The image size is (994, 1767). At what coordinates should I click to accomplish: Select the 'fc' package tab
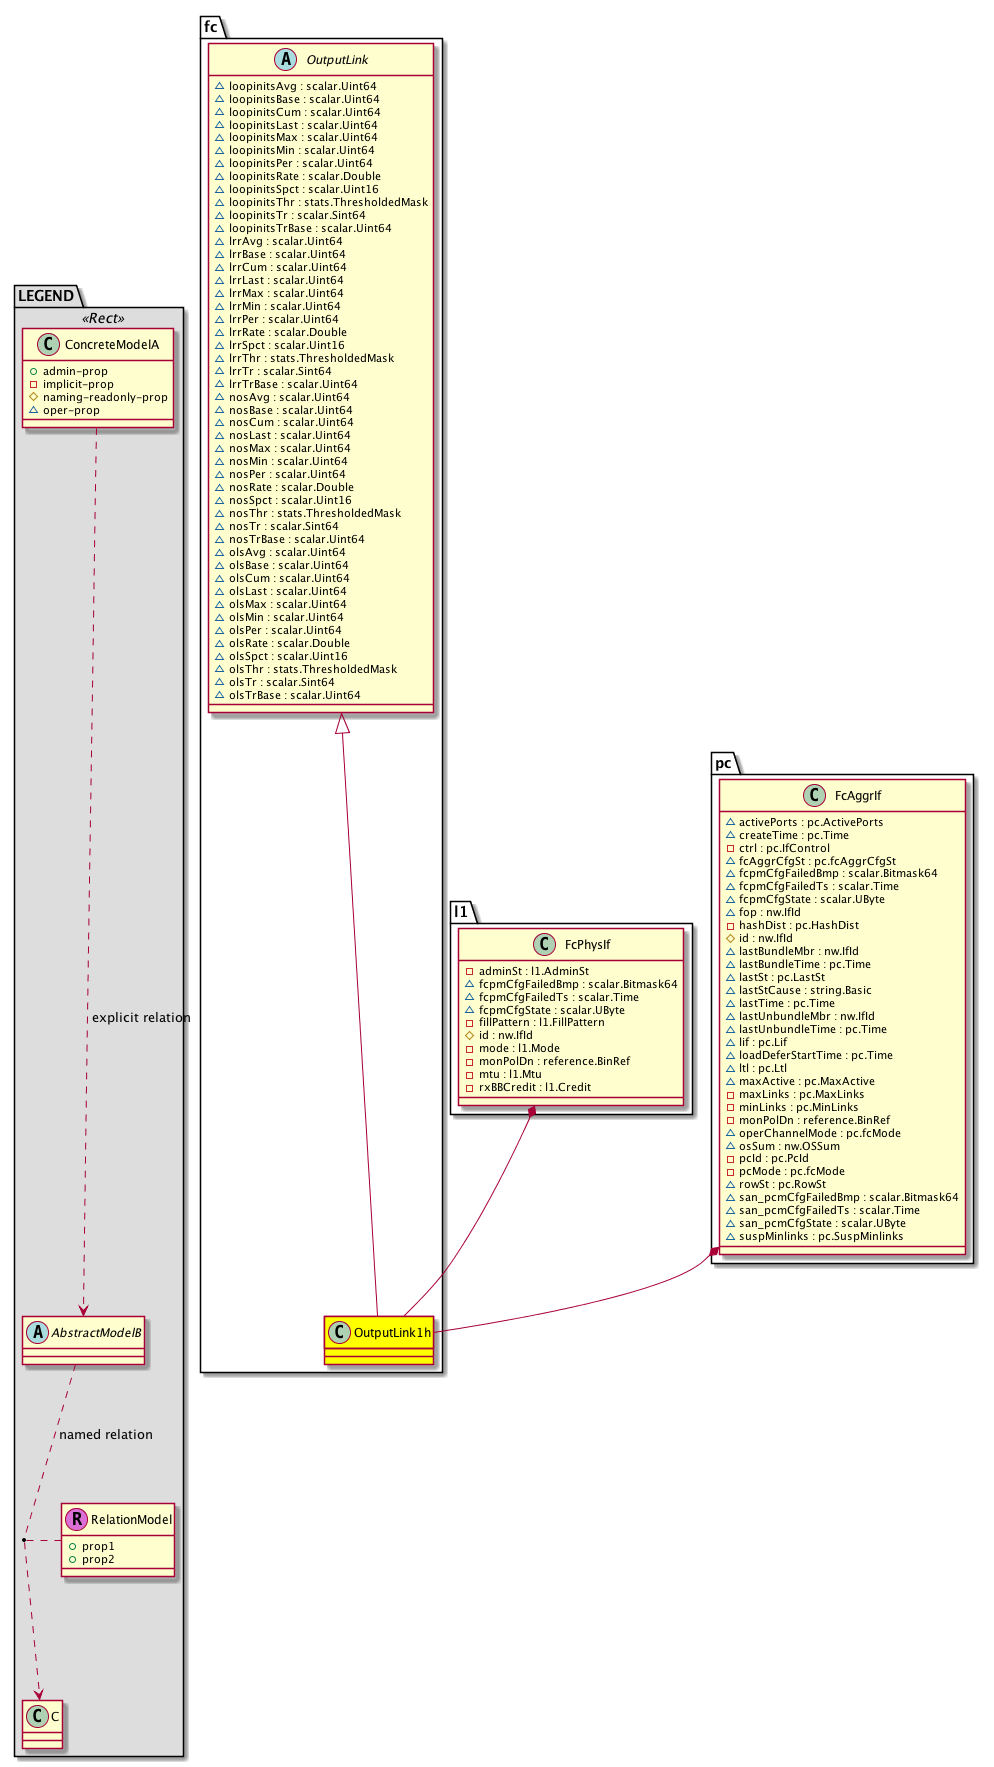[211, 27]
